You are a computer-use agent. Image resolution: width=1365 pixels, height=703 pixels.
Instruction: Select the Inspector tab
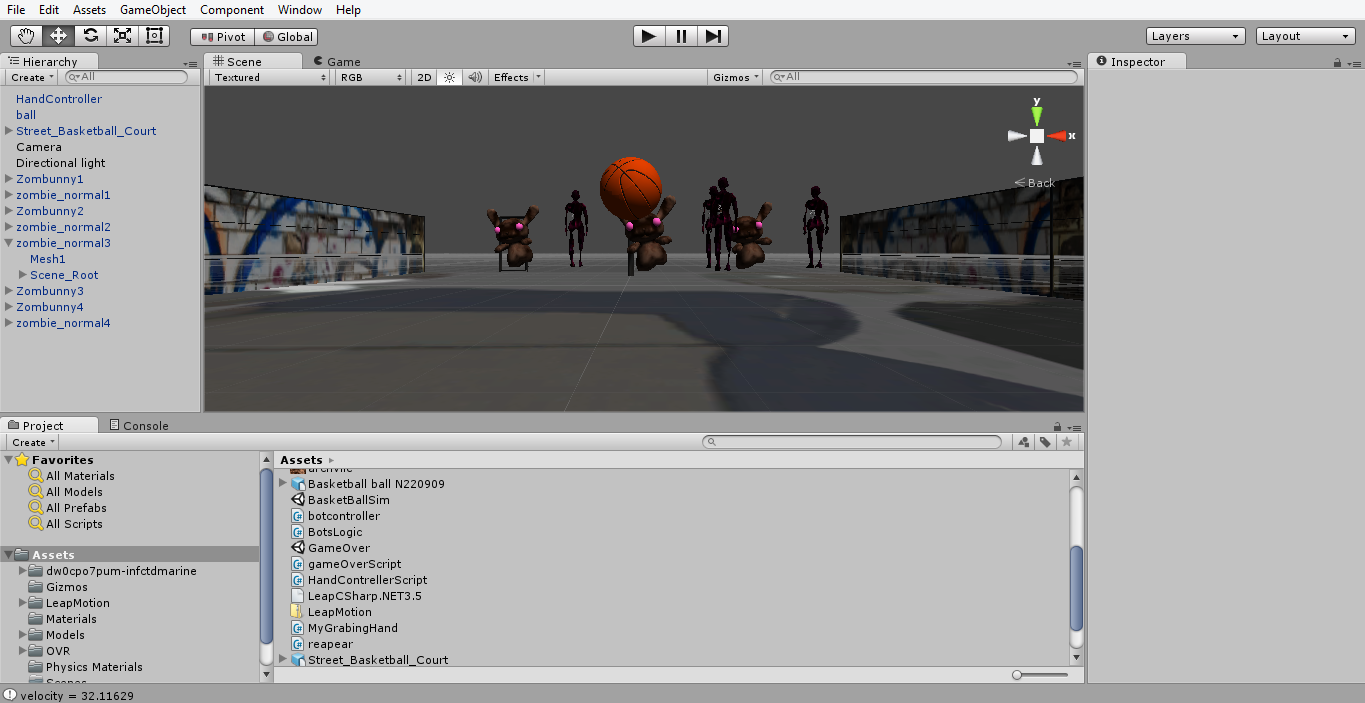pos(1137,61)
